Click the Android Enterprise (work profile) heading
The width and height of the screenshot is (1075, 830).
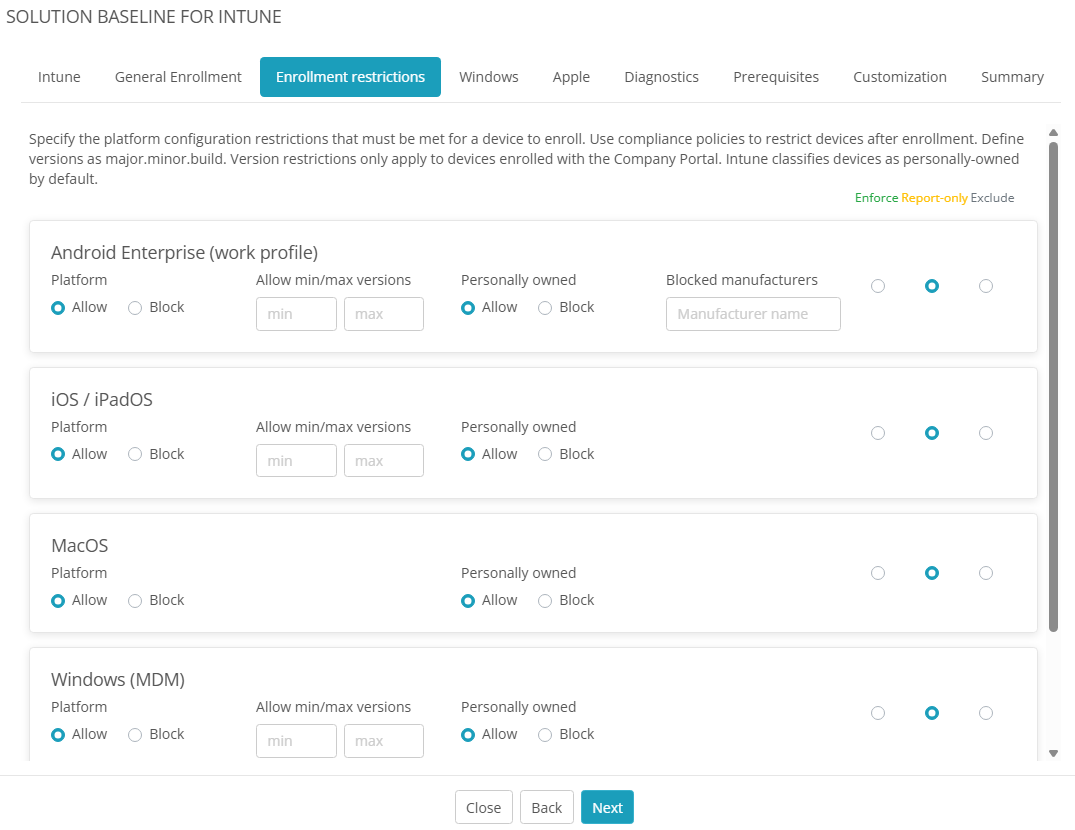[184, 253]
